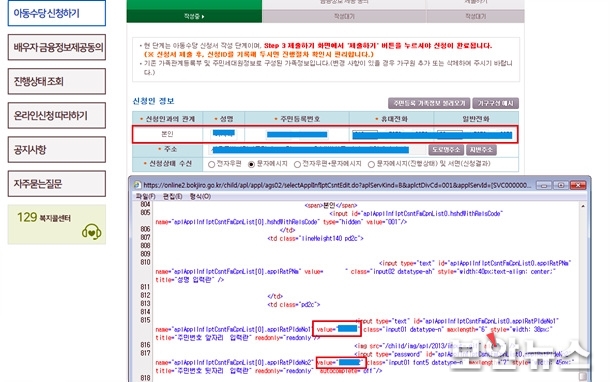Go to 진행상태 조회 page
This screenshot has height=382, width=610.
(x=57, y=81)
